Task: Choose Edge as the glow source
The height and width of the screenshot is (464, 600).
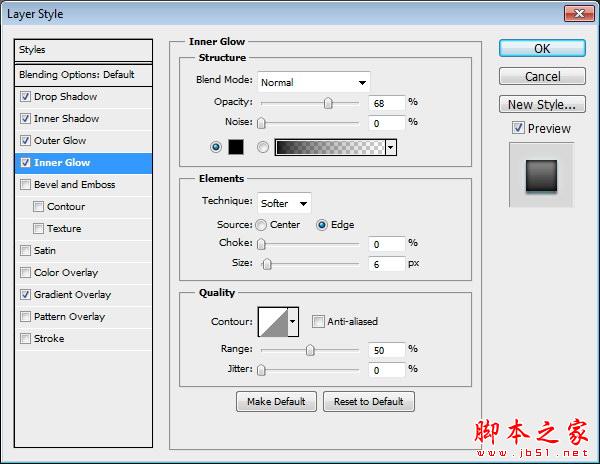Action: pyautogui.click(x=322, y=225)
